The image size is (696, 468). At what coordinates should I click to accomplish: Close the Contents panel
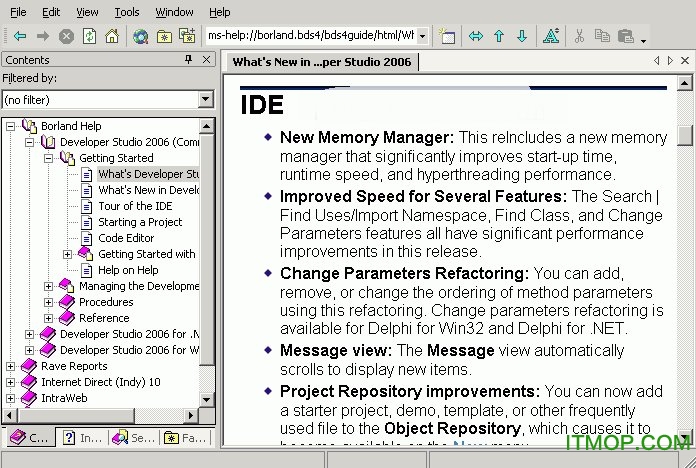coord(206,59)
